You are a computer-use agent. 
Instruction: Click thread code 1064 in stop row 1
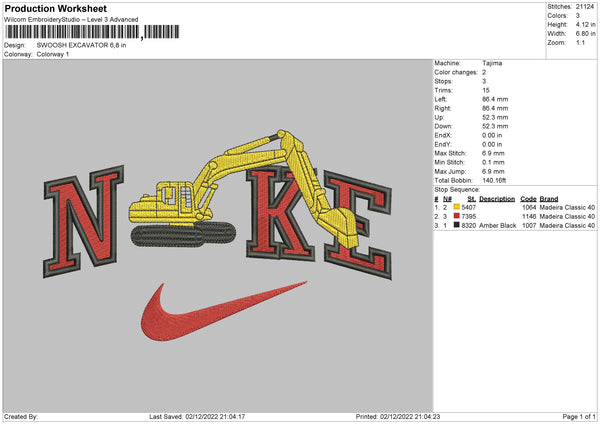coord(529,207)
